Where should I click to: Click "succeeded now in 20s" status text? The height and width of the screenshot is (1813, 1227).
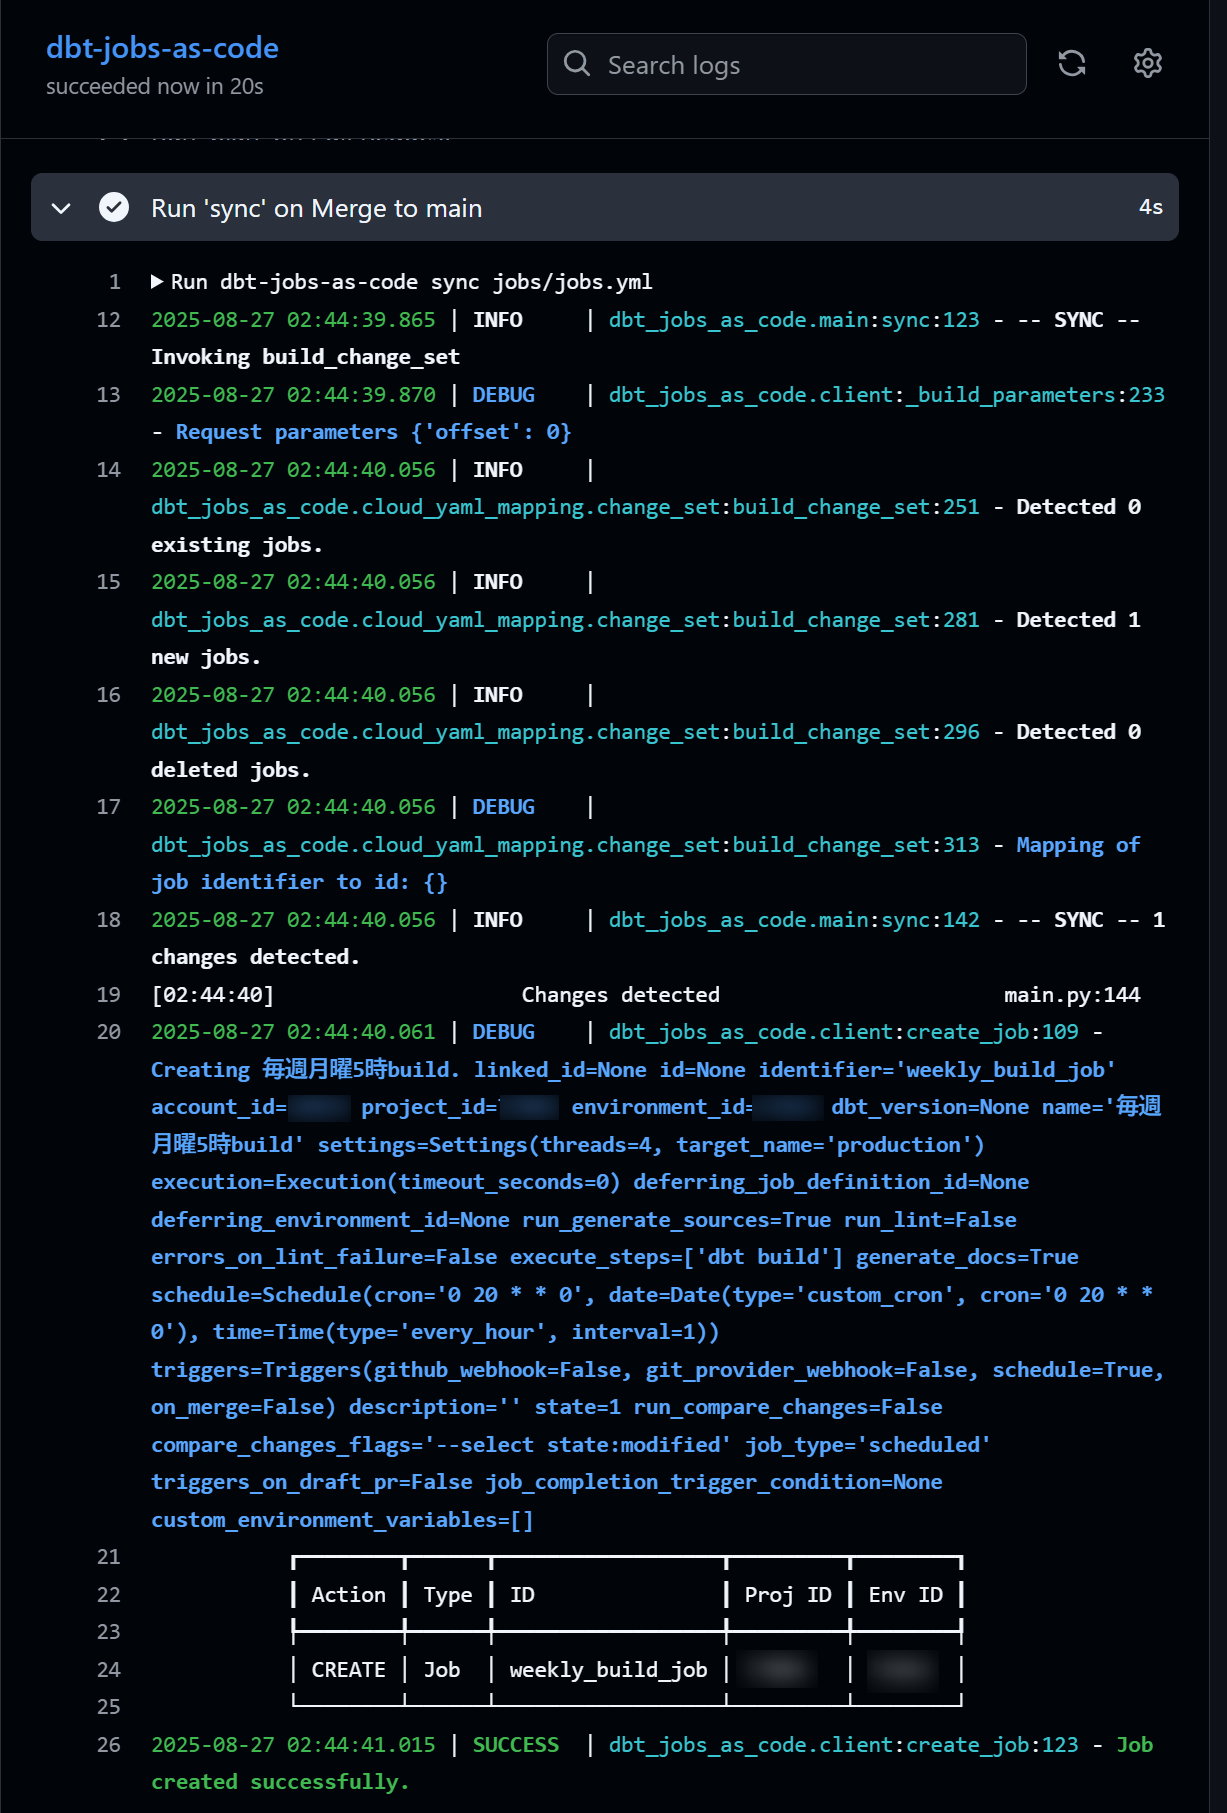tap(155, 87)
